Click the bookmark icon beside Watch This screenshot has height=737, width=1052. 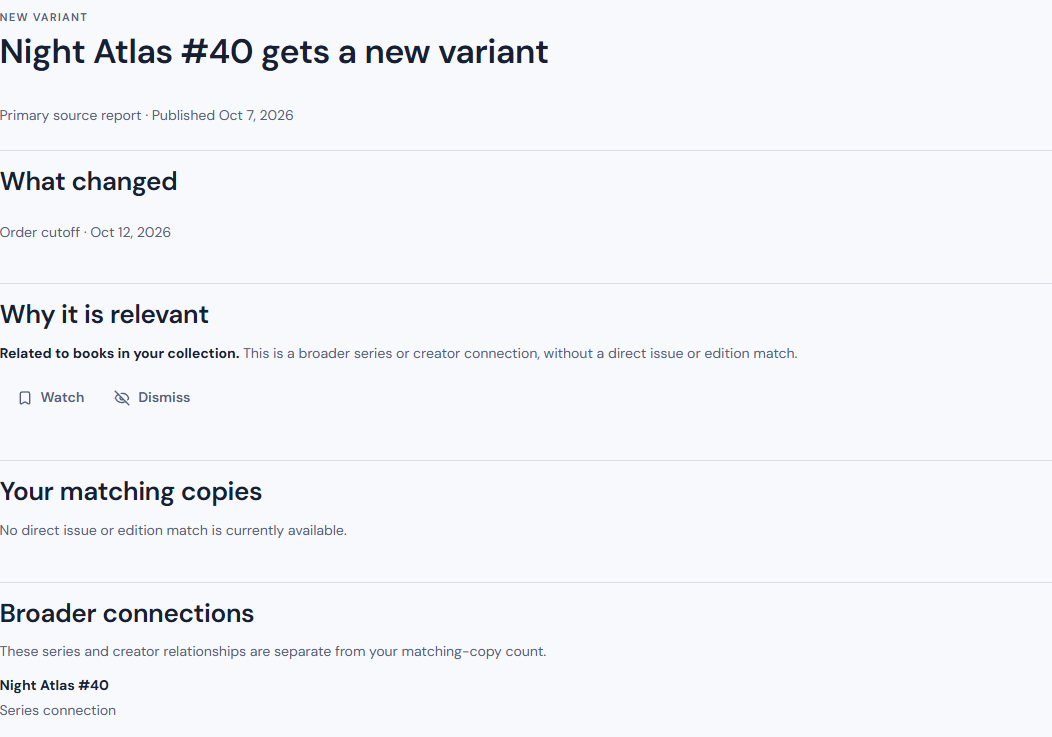(x=25, y=398)
